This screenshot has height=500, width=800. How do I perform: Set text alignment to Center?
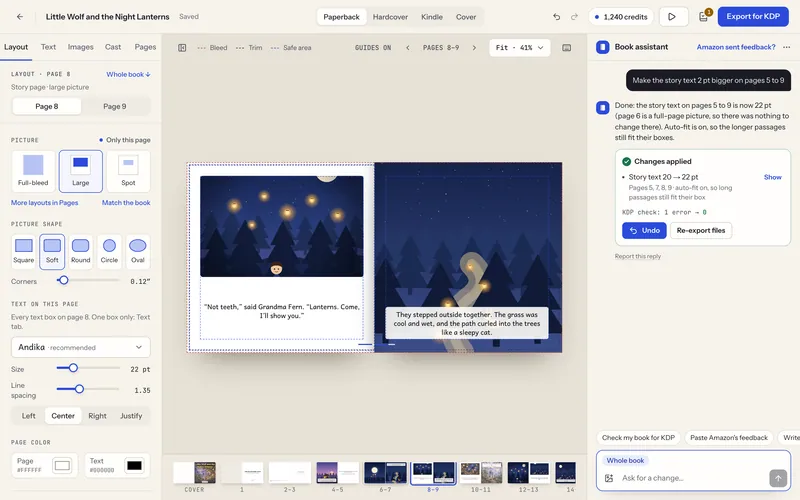[63, 416]
